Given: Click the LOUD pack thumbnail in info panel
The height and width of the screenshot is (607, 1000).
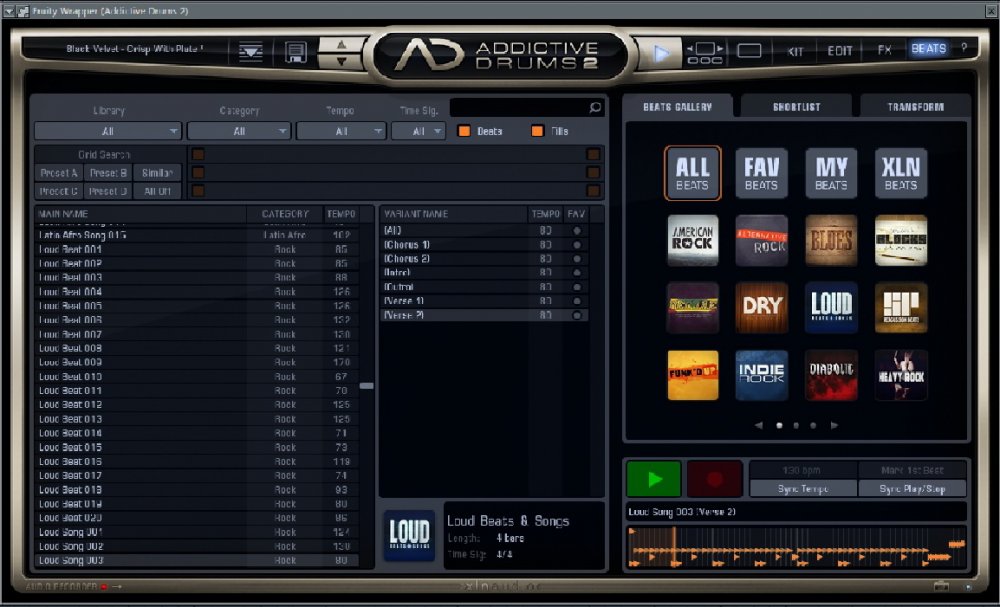Looking at the screenshot, I should point(409,536).
